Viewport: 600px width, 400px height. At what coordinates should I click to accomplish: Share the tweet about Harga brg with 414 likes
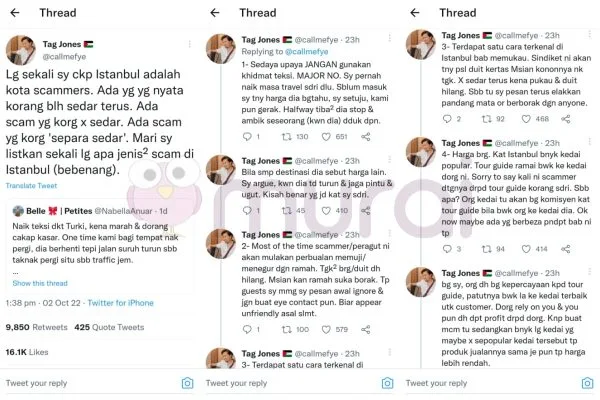pyautogui.click(x=566, y=249)
